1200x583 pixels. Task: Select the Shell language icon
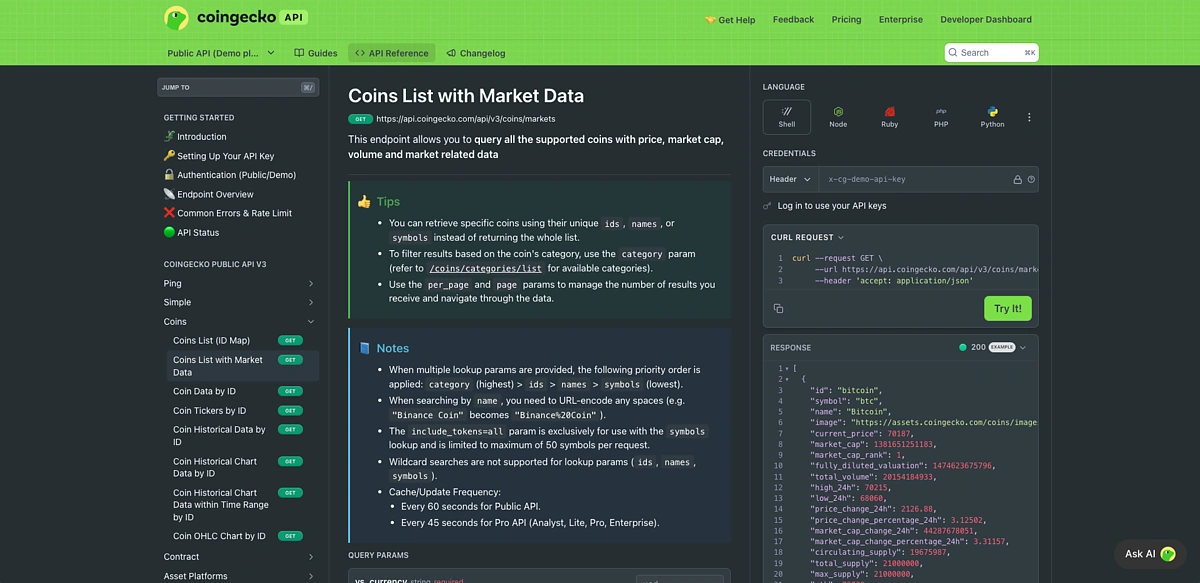(787, 116)
